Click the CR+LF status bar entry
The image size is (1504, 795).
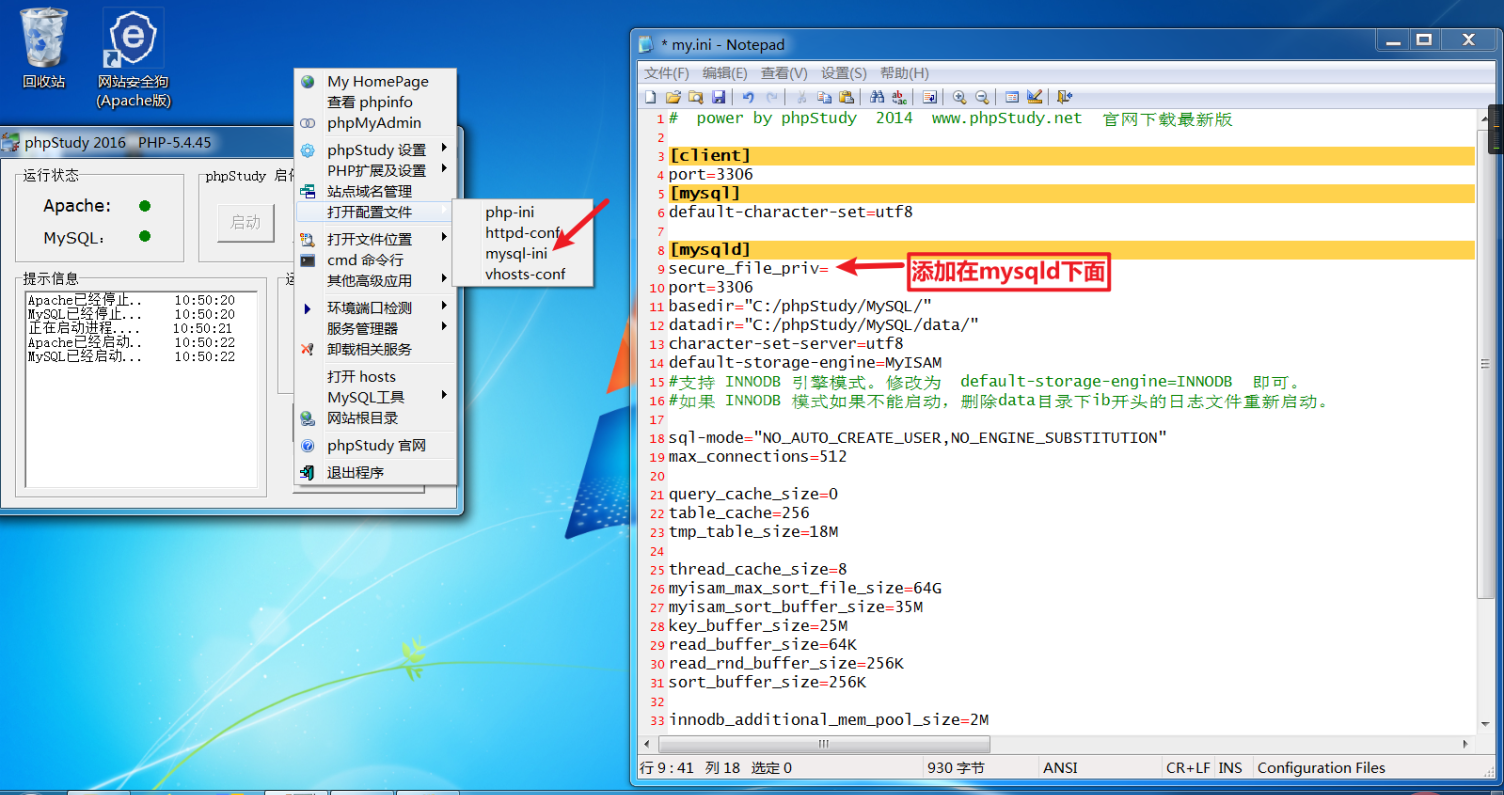(1188, 768)
